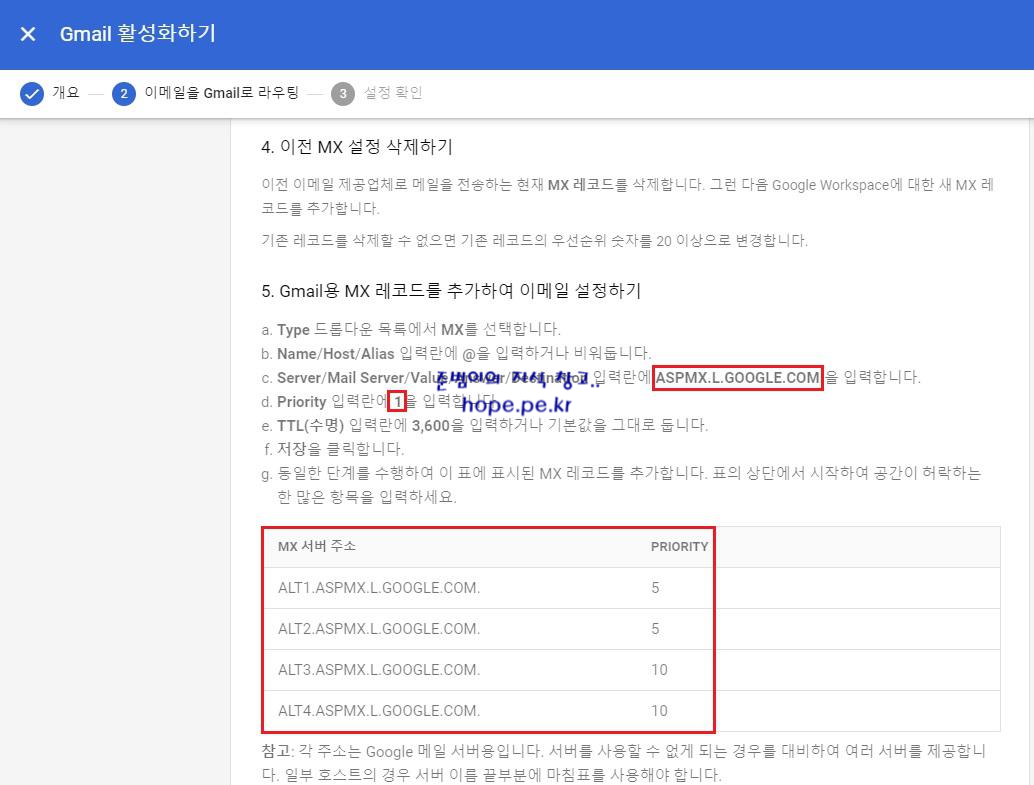Click the PRIORITY column header
The image size is (1034, 785).
pyautogui.click(x=679, y=547)
